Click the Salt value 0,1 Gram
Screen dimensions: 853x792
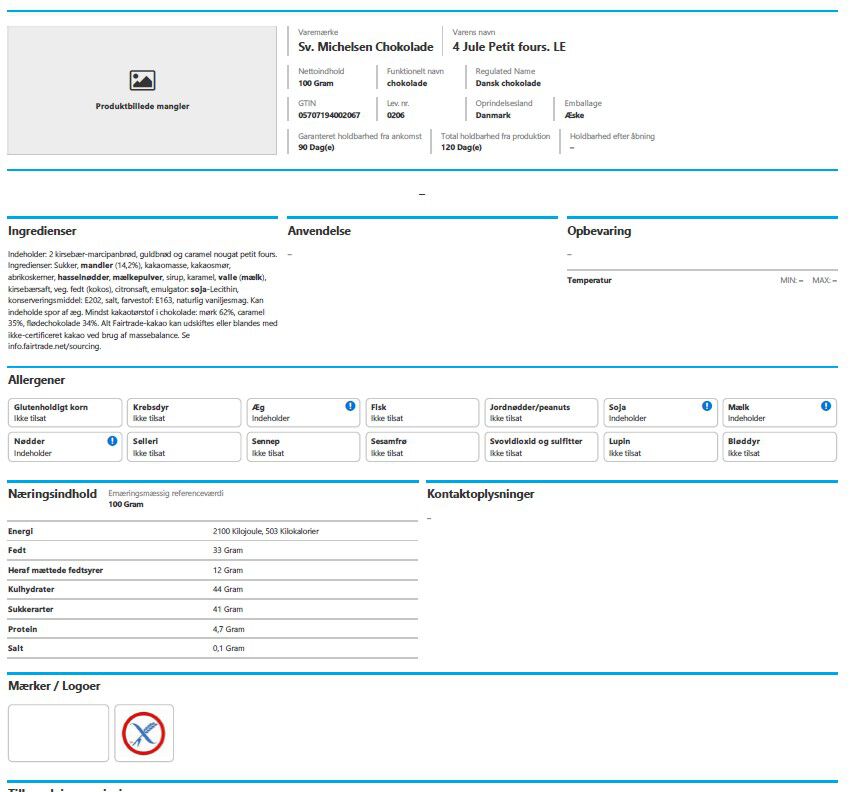point(228,648)
